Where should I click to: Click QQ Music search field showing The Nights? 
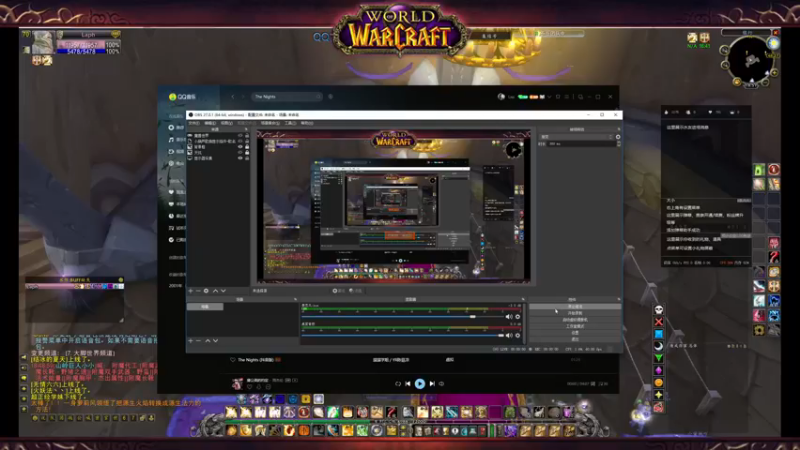287,96
